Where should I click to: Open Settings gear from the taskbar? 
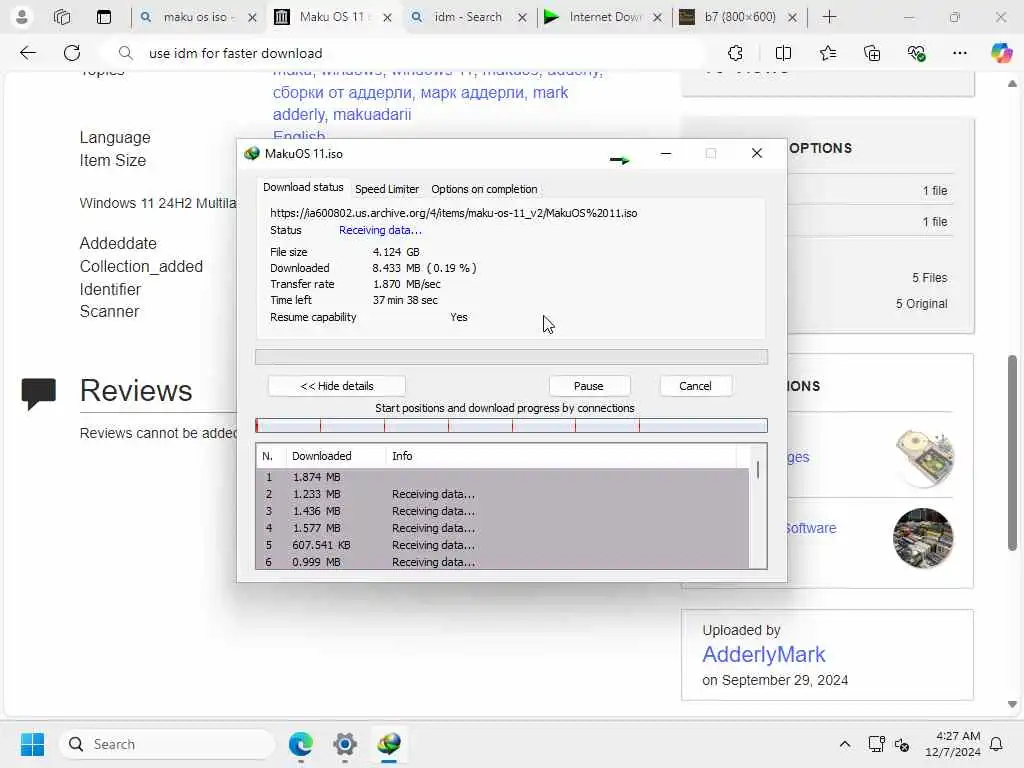(x=345, y=744)
